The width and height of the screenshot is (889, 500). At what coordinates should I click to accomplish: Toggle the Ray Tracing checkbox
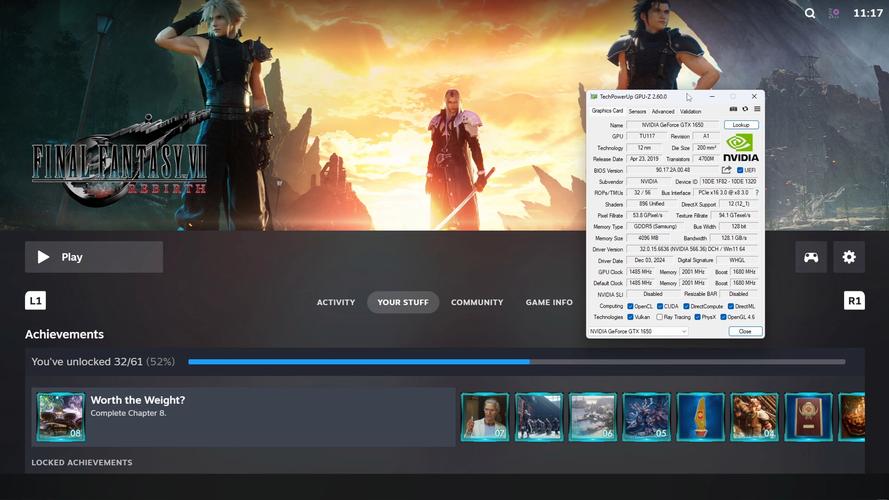(x=660, y=317)
